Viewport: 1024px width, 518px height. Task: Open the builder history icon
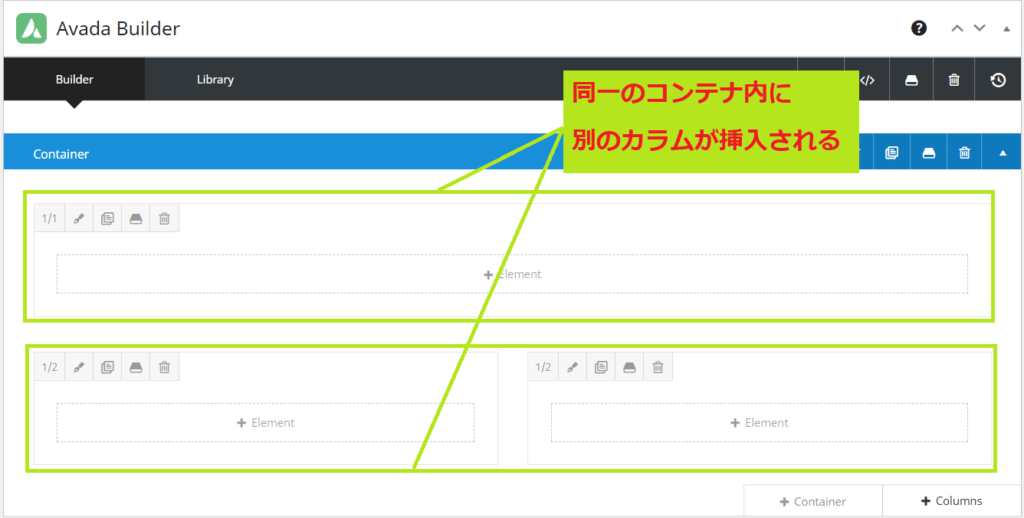998,80
